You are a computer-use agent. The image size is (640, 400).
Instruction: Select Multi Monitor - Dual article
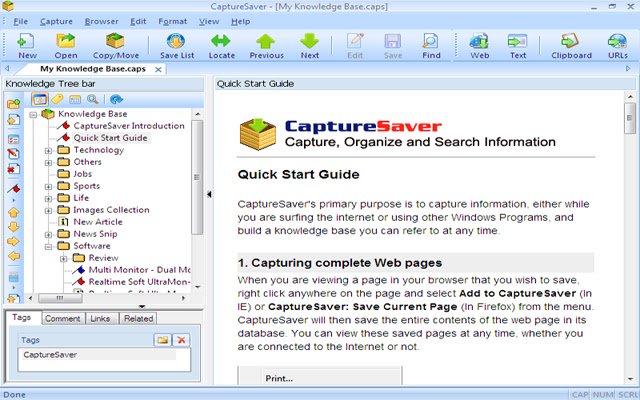(x=139, y=270)
